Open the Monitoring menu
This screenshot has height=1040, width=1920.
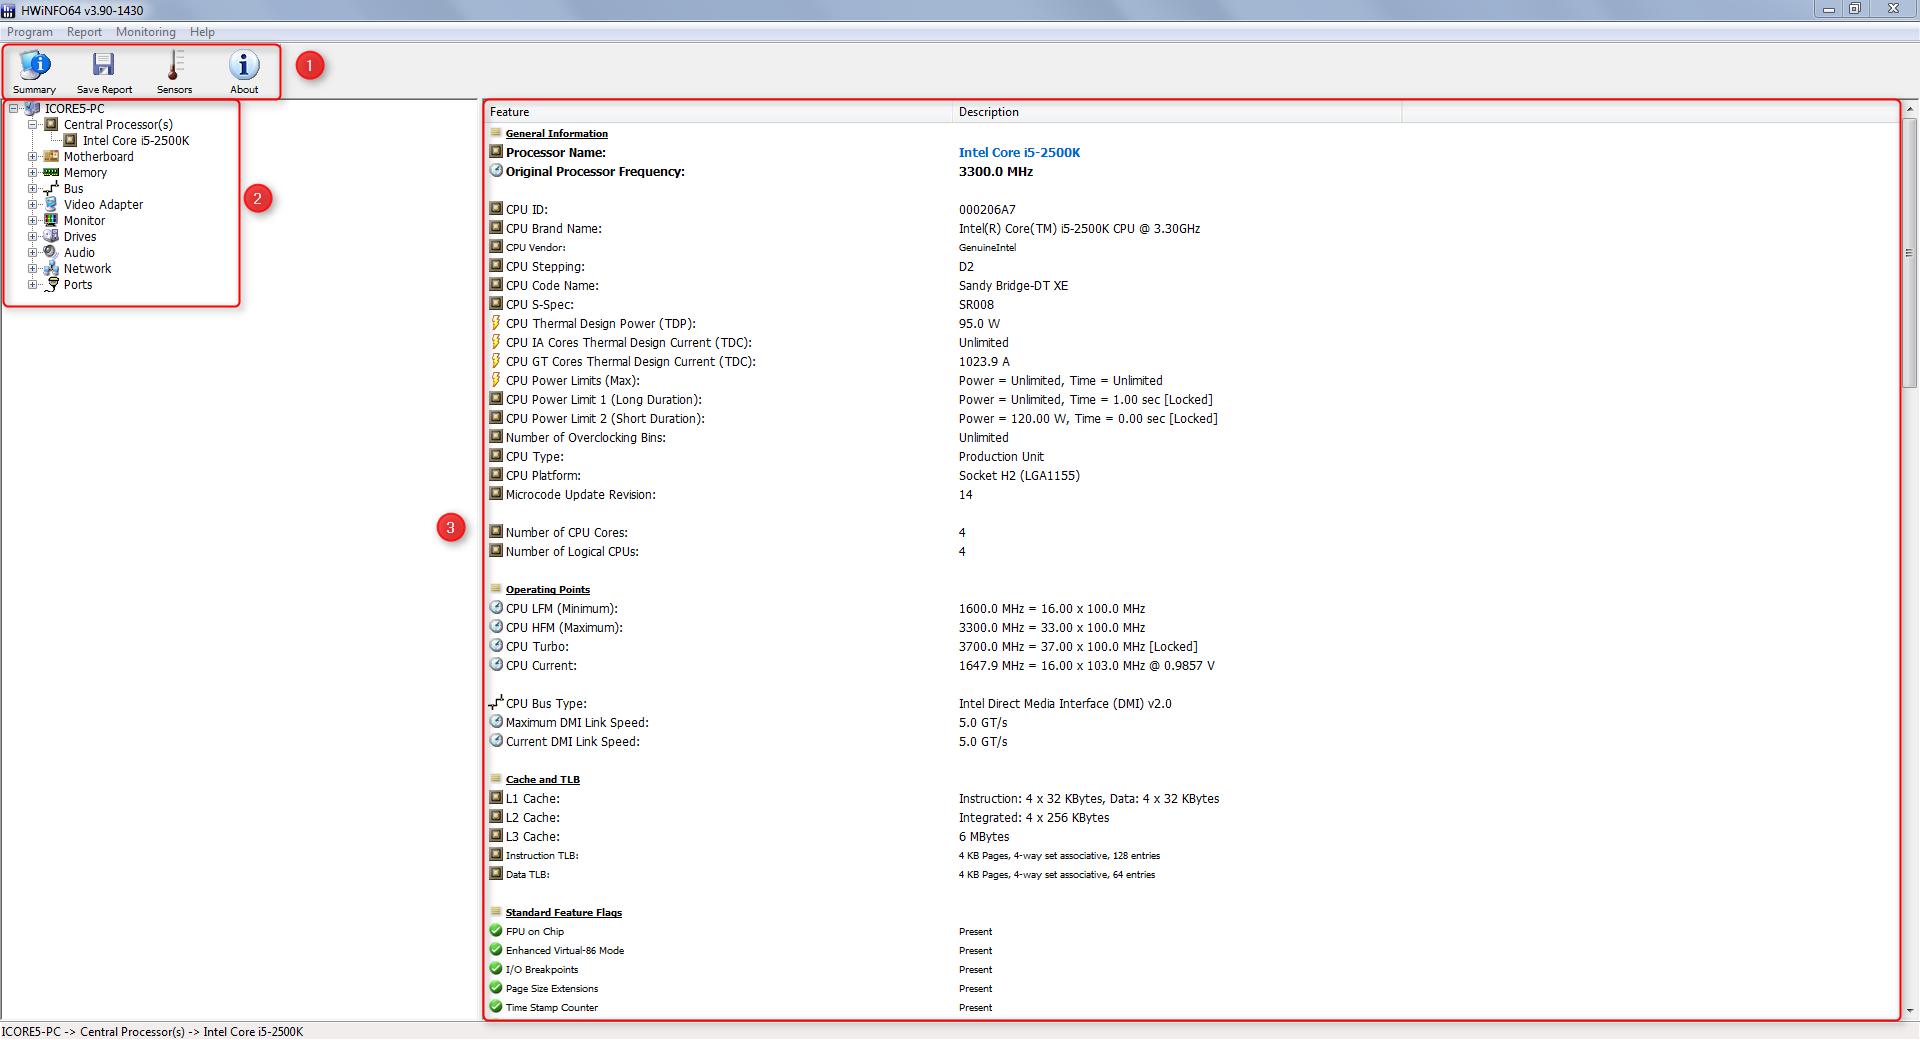(x=145, y=32)
